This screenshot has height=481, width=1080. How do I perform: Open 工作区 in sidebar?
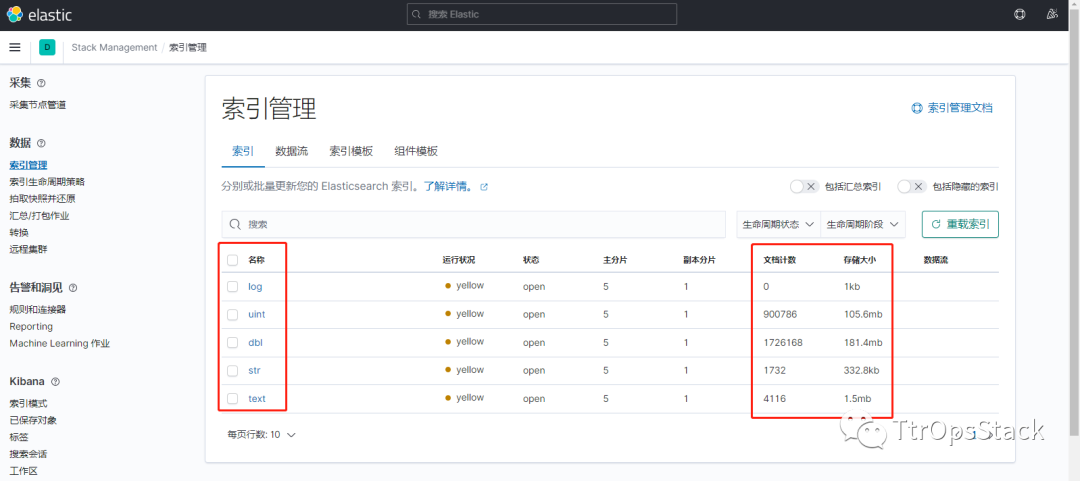(x=23, y=471)
